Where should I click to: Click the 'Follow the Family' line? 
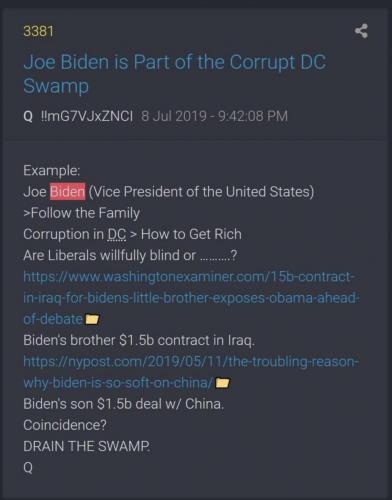(82, 213)
